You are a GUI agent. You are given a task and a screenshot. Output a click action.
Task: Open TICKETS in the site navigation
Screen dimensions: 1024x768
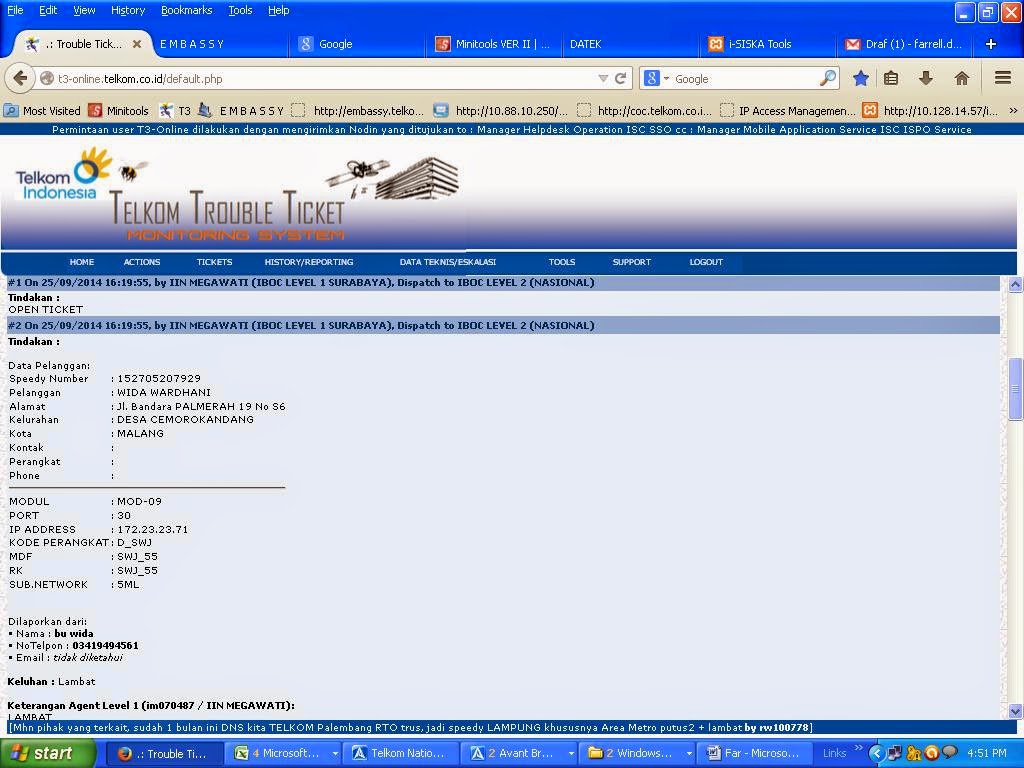click(x=214, y=262)
